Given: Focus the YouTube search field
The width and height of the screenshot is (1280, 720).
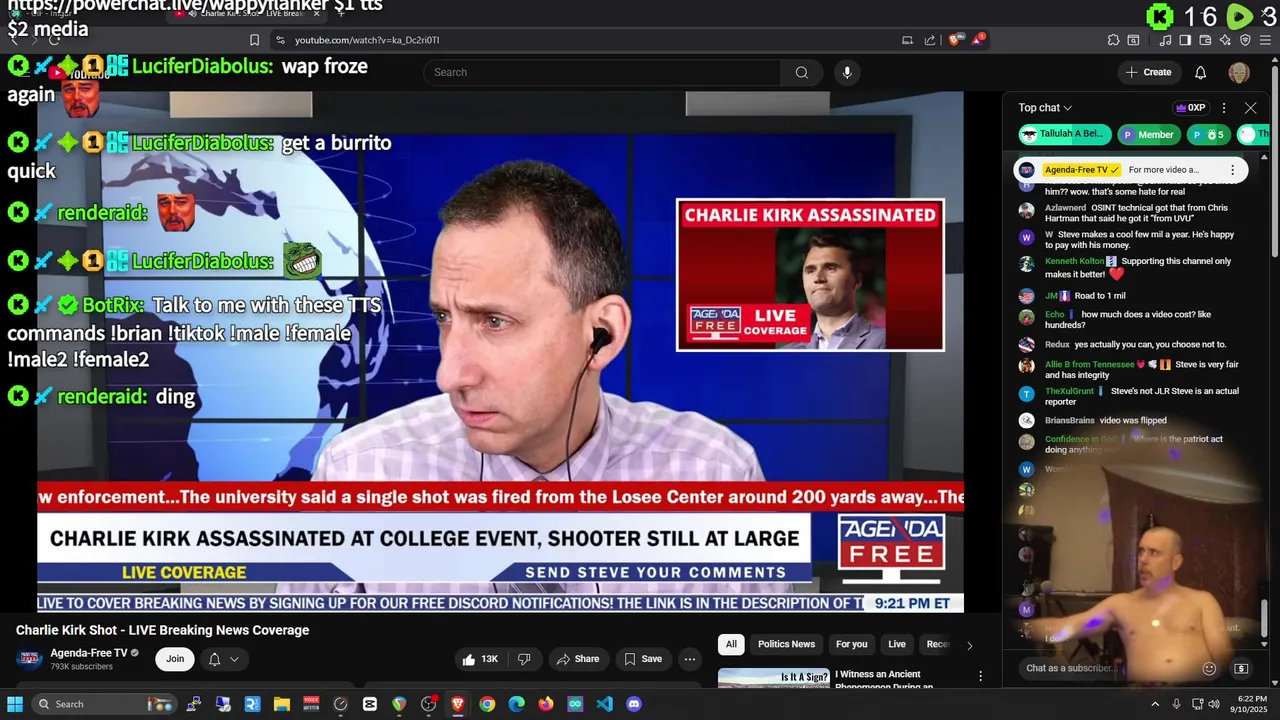Looking at the screenshot, I should click(603, 72).
